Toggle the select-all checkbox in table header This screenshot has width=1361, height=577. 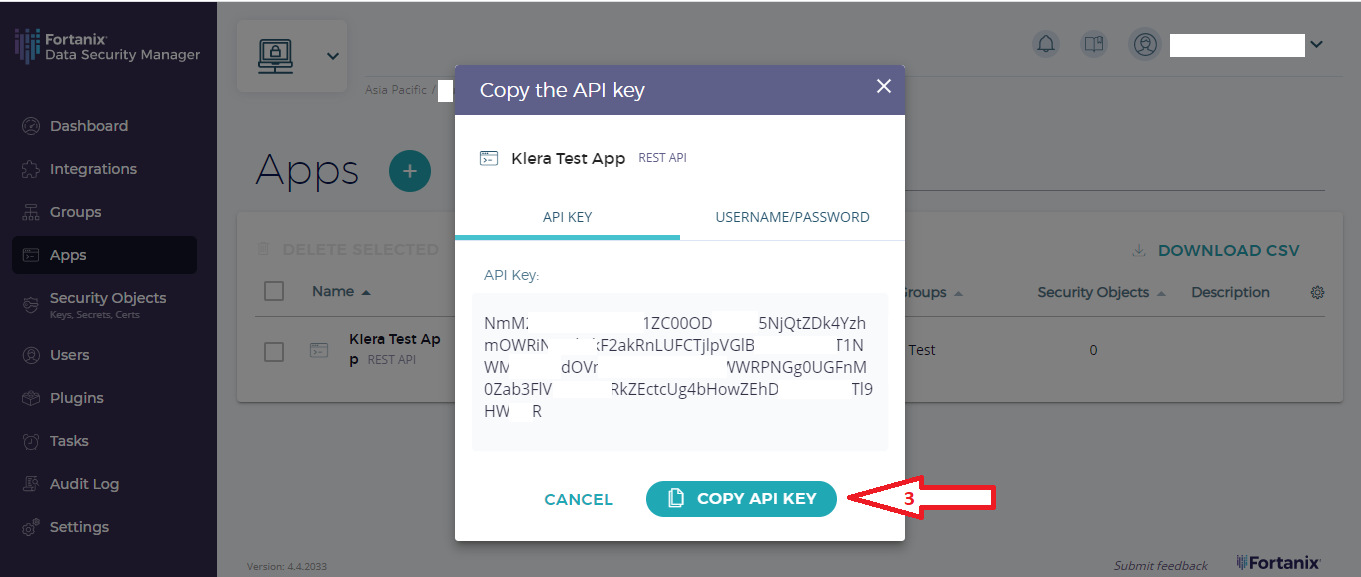click(274, 291)
